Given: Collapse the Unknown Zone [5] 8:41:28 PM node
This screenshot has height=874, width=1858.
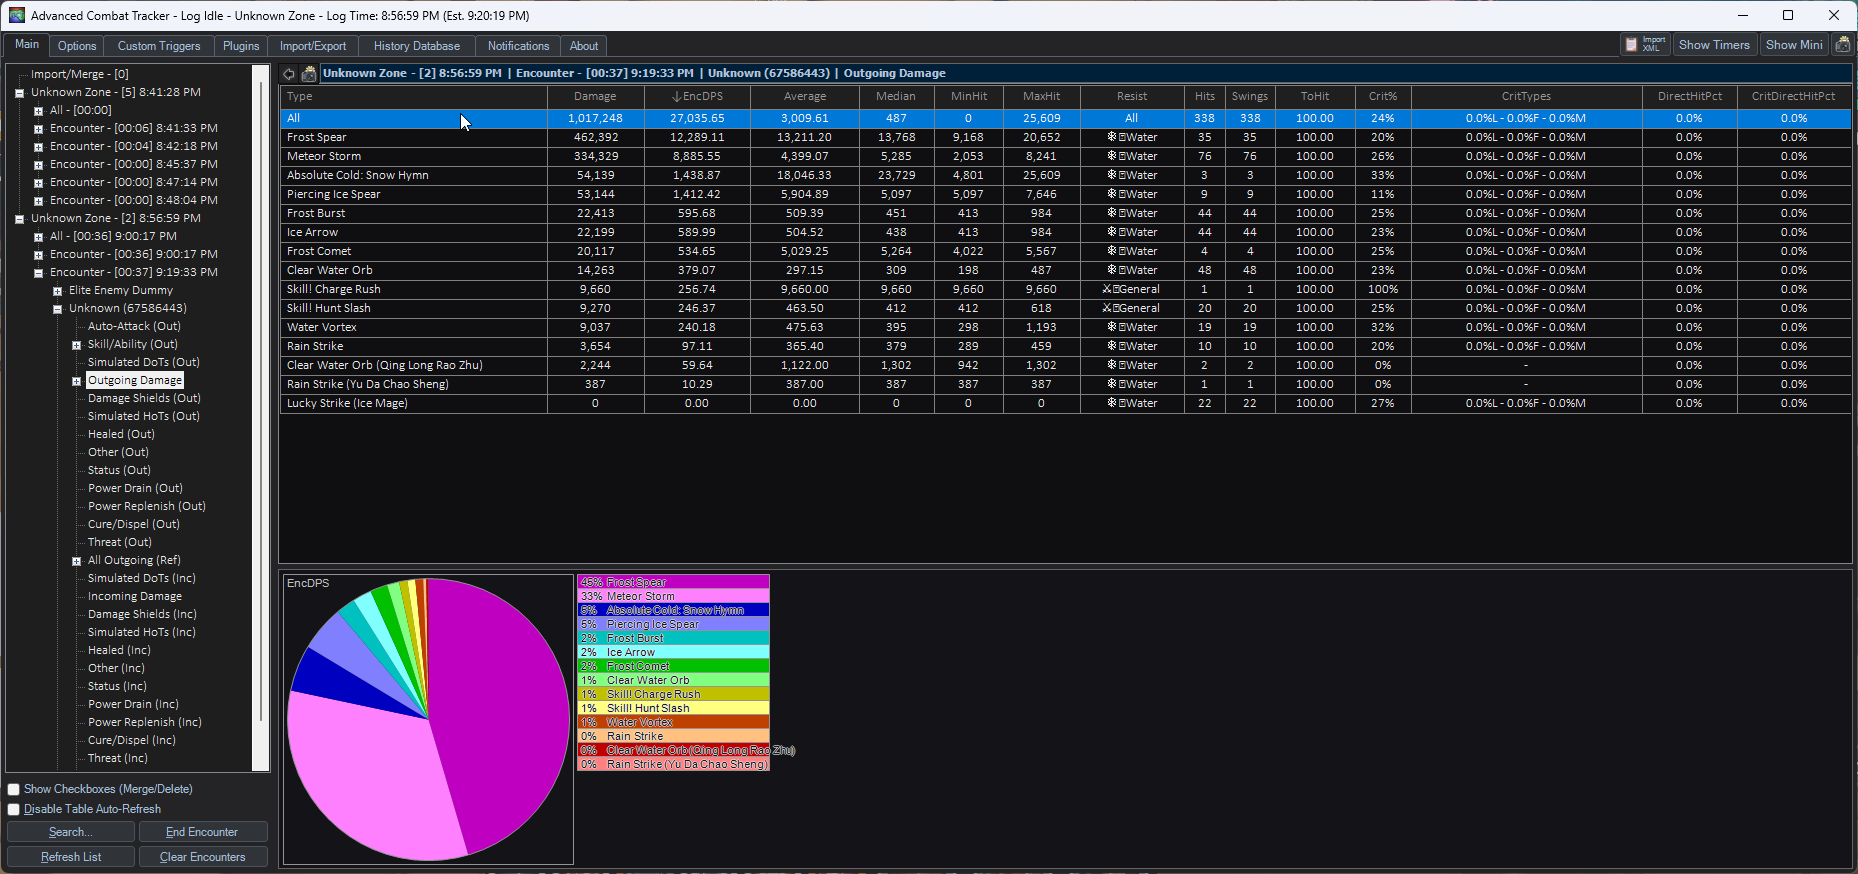Looking at the screenshot, I should [19, 93].
